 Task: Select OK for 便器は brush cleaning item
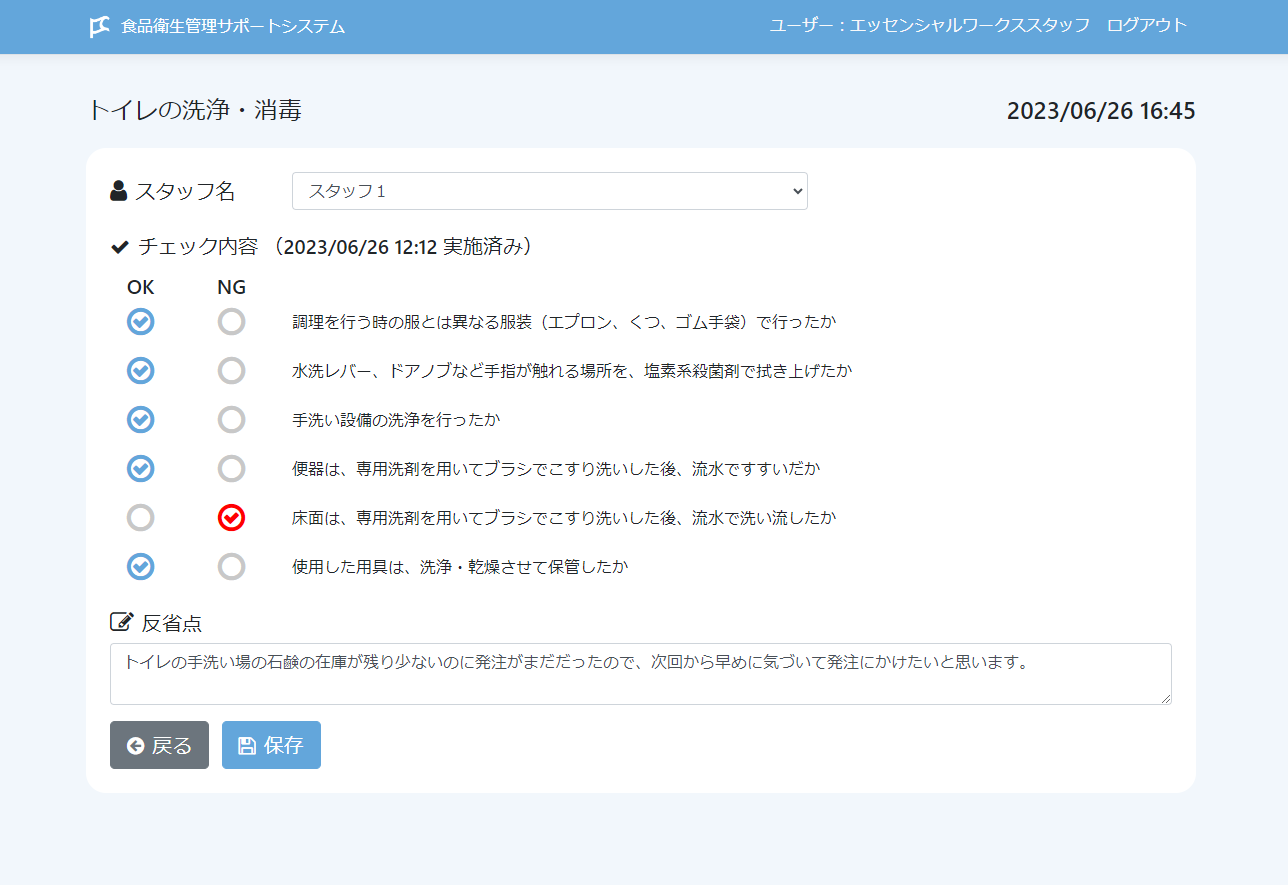(141, 469)
